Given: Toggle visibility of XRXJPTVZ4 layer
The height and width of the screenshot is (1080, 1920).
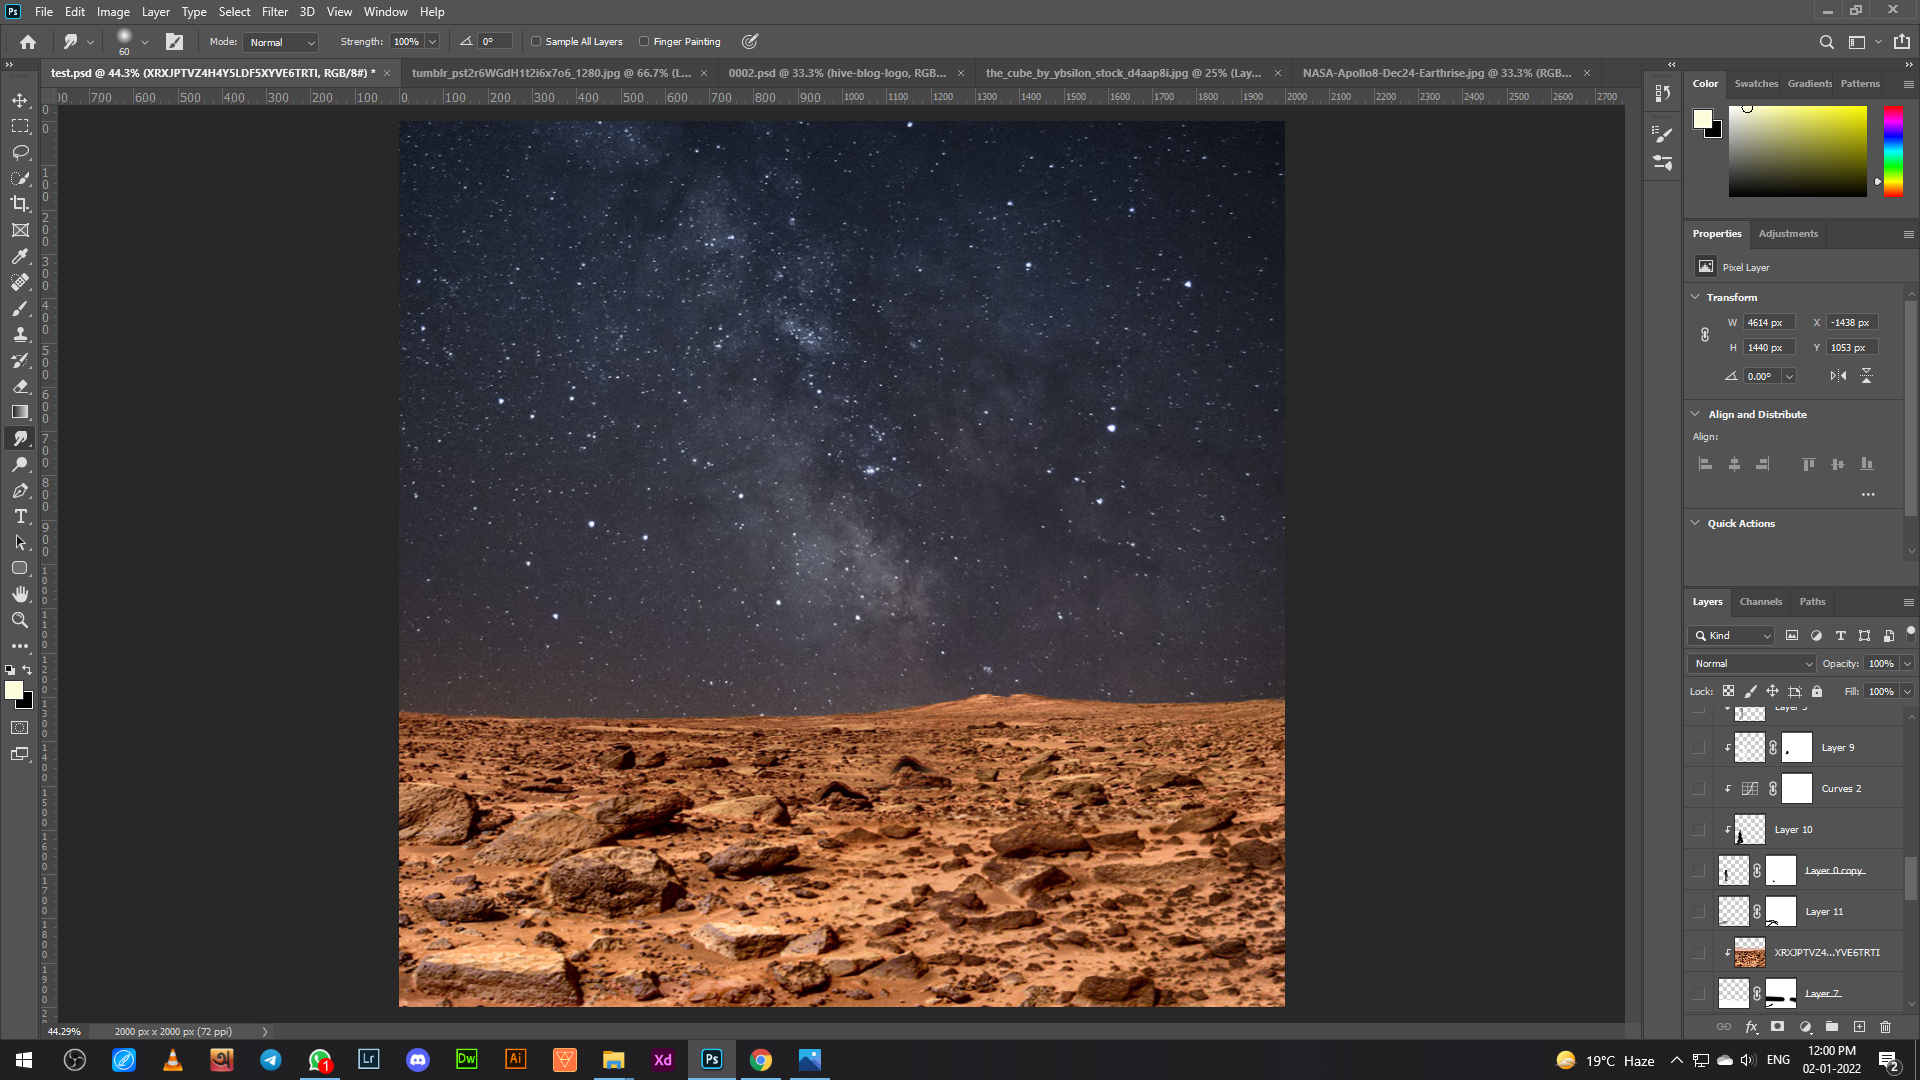Looking at the screenshot, I should pyautogui.click(x=1698, y=953).
